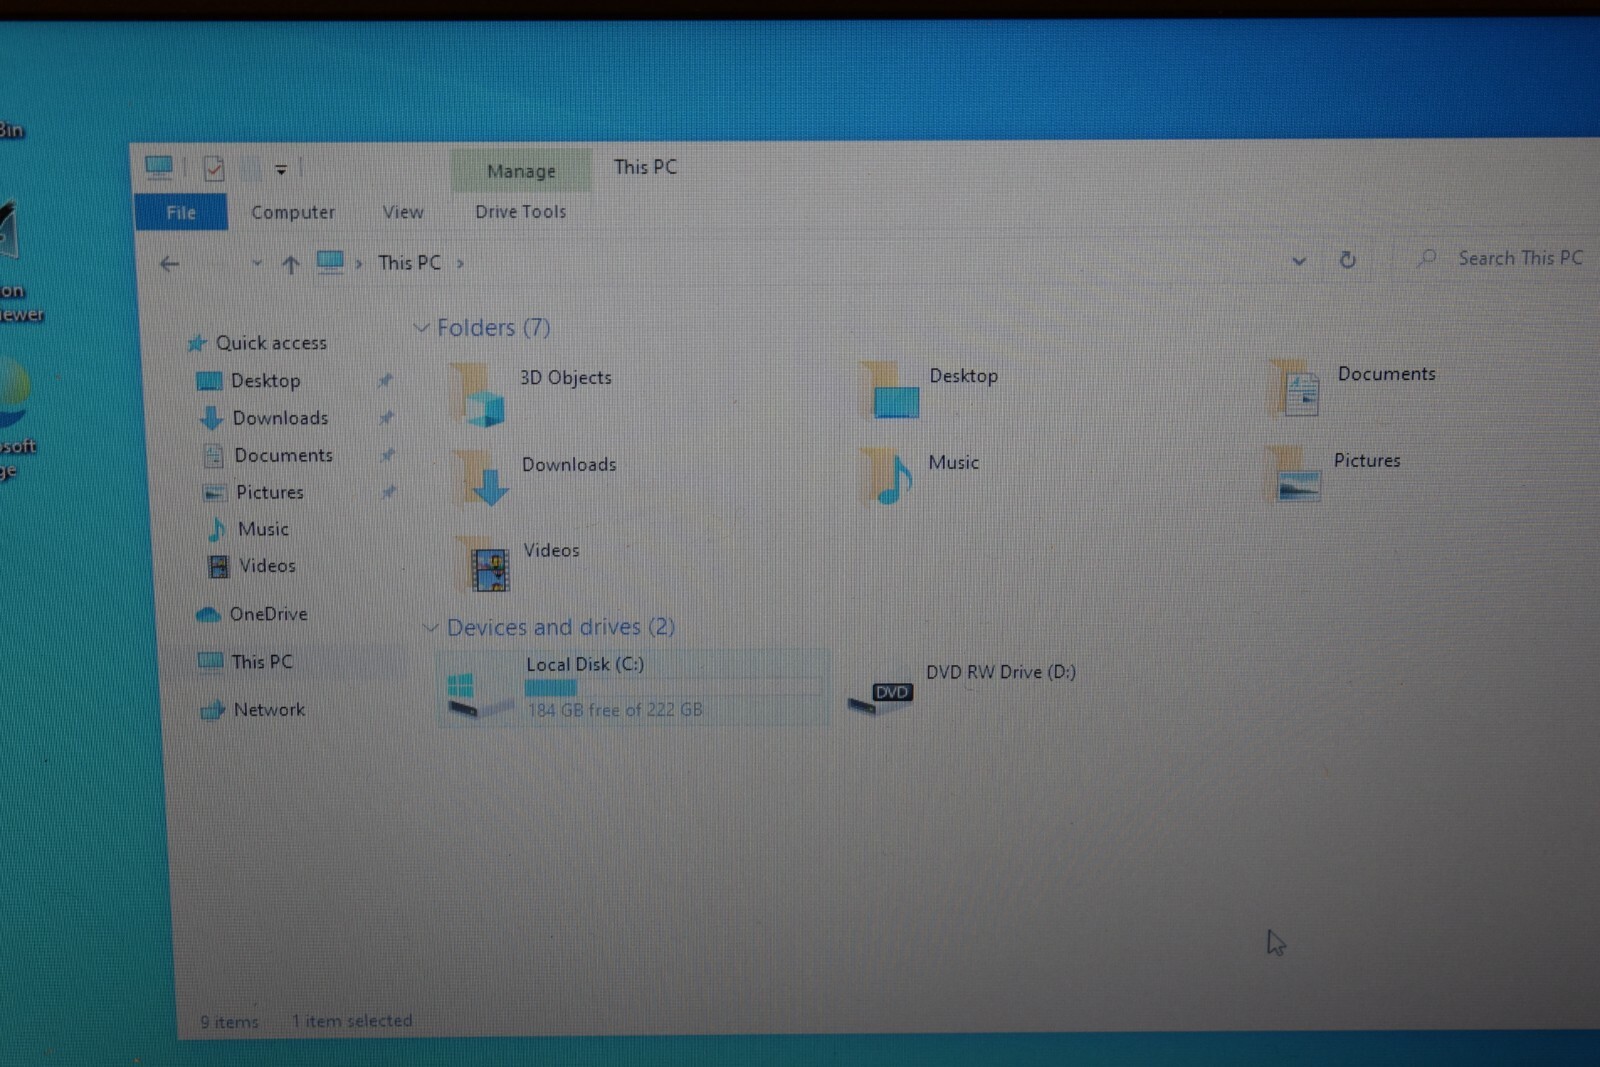Screen dimensions: 1600x1067
Task: Click This PC in the address breadcrumb
Action: (409, 262)
